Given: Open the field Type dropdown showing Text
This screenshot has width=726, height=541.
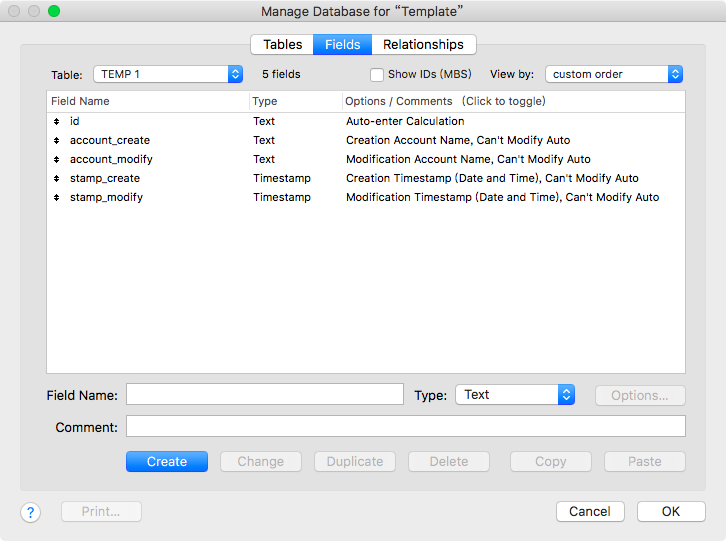Looking at the screenshot, I should [515, 395].
